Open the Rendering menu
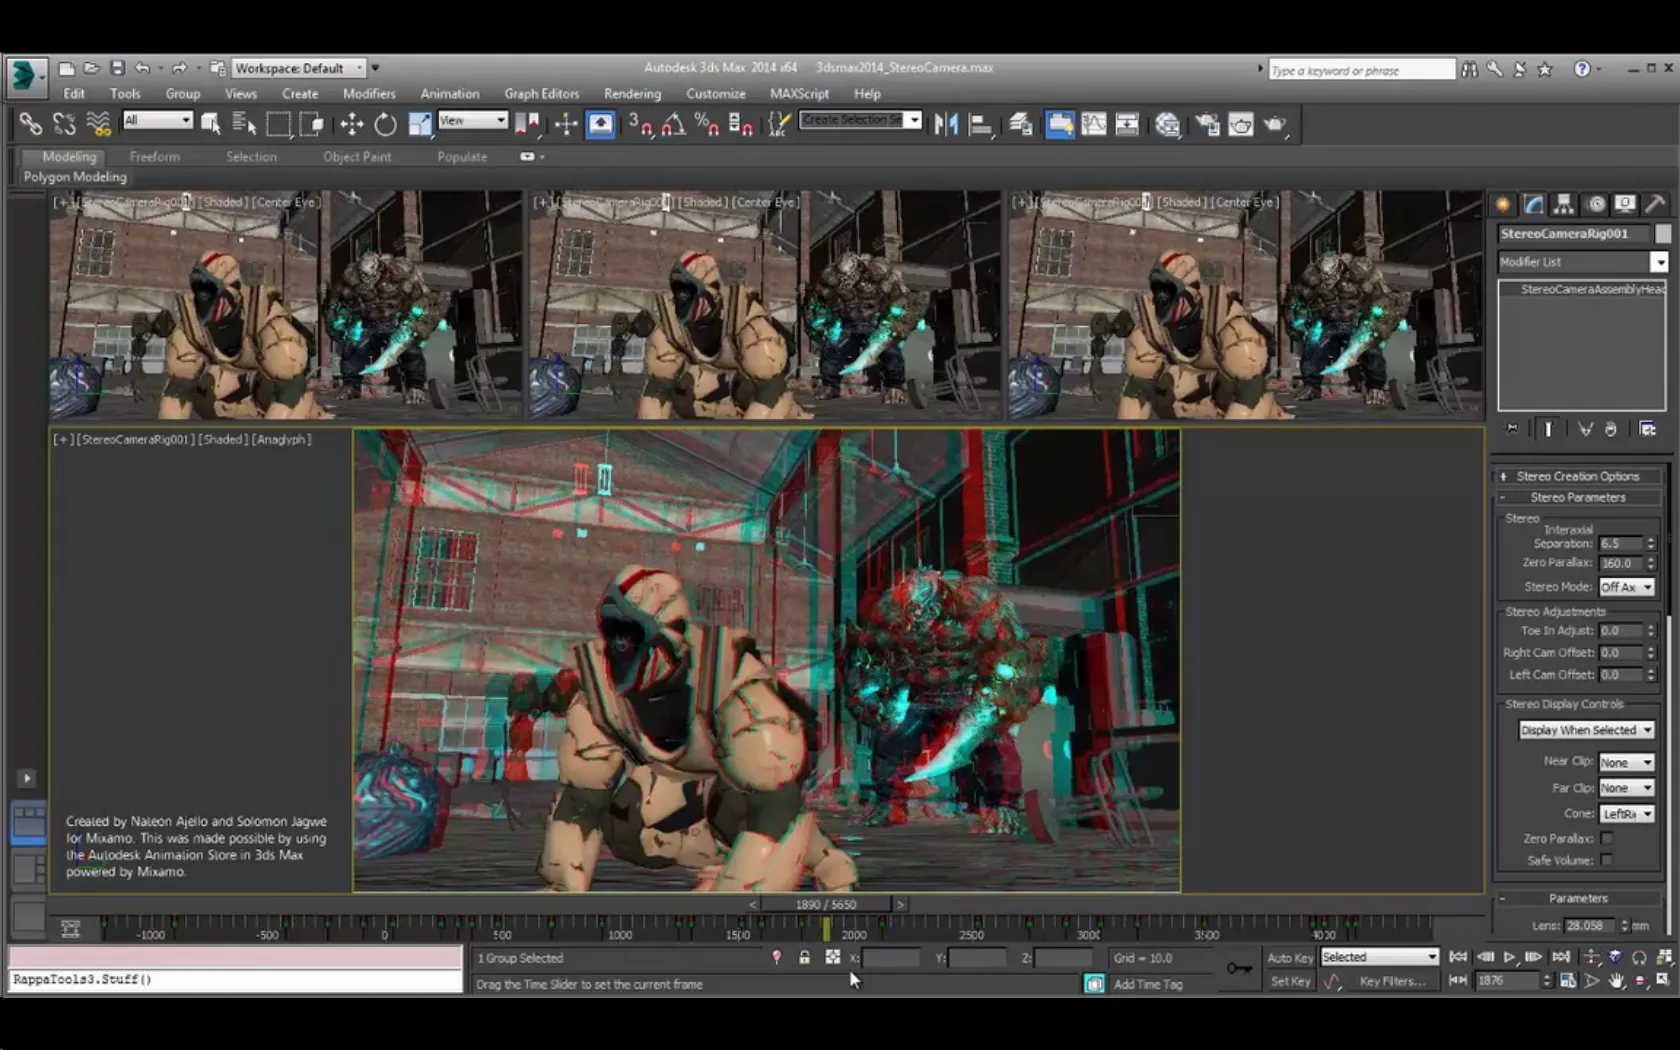Viewport: 1680px width, 1050px height. coord(632,94)
